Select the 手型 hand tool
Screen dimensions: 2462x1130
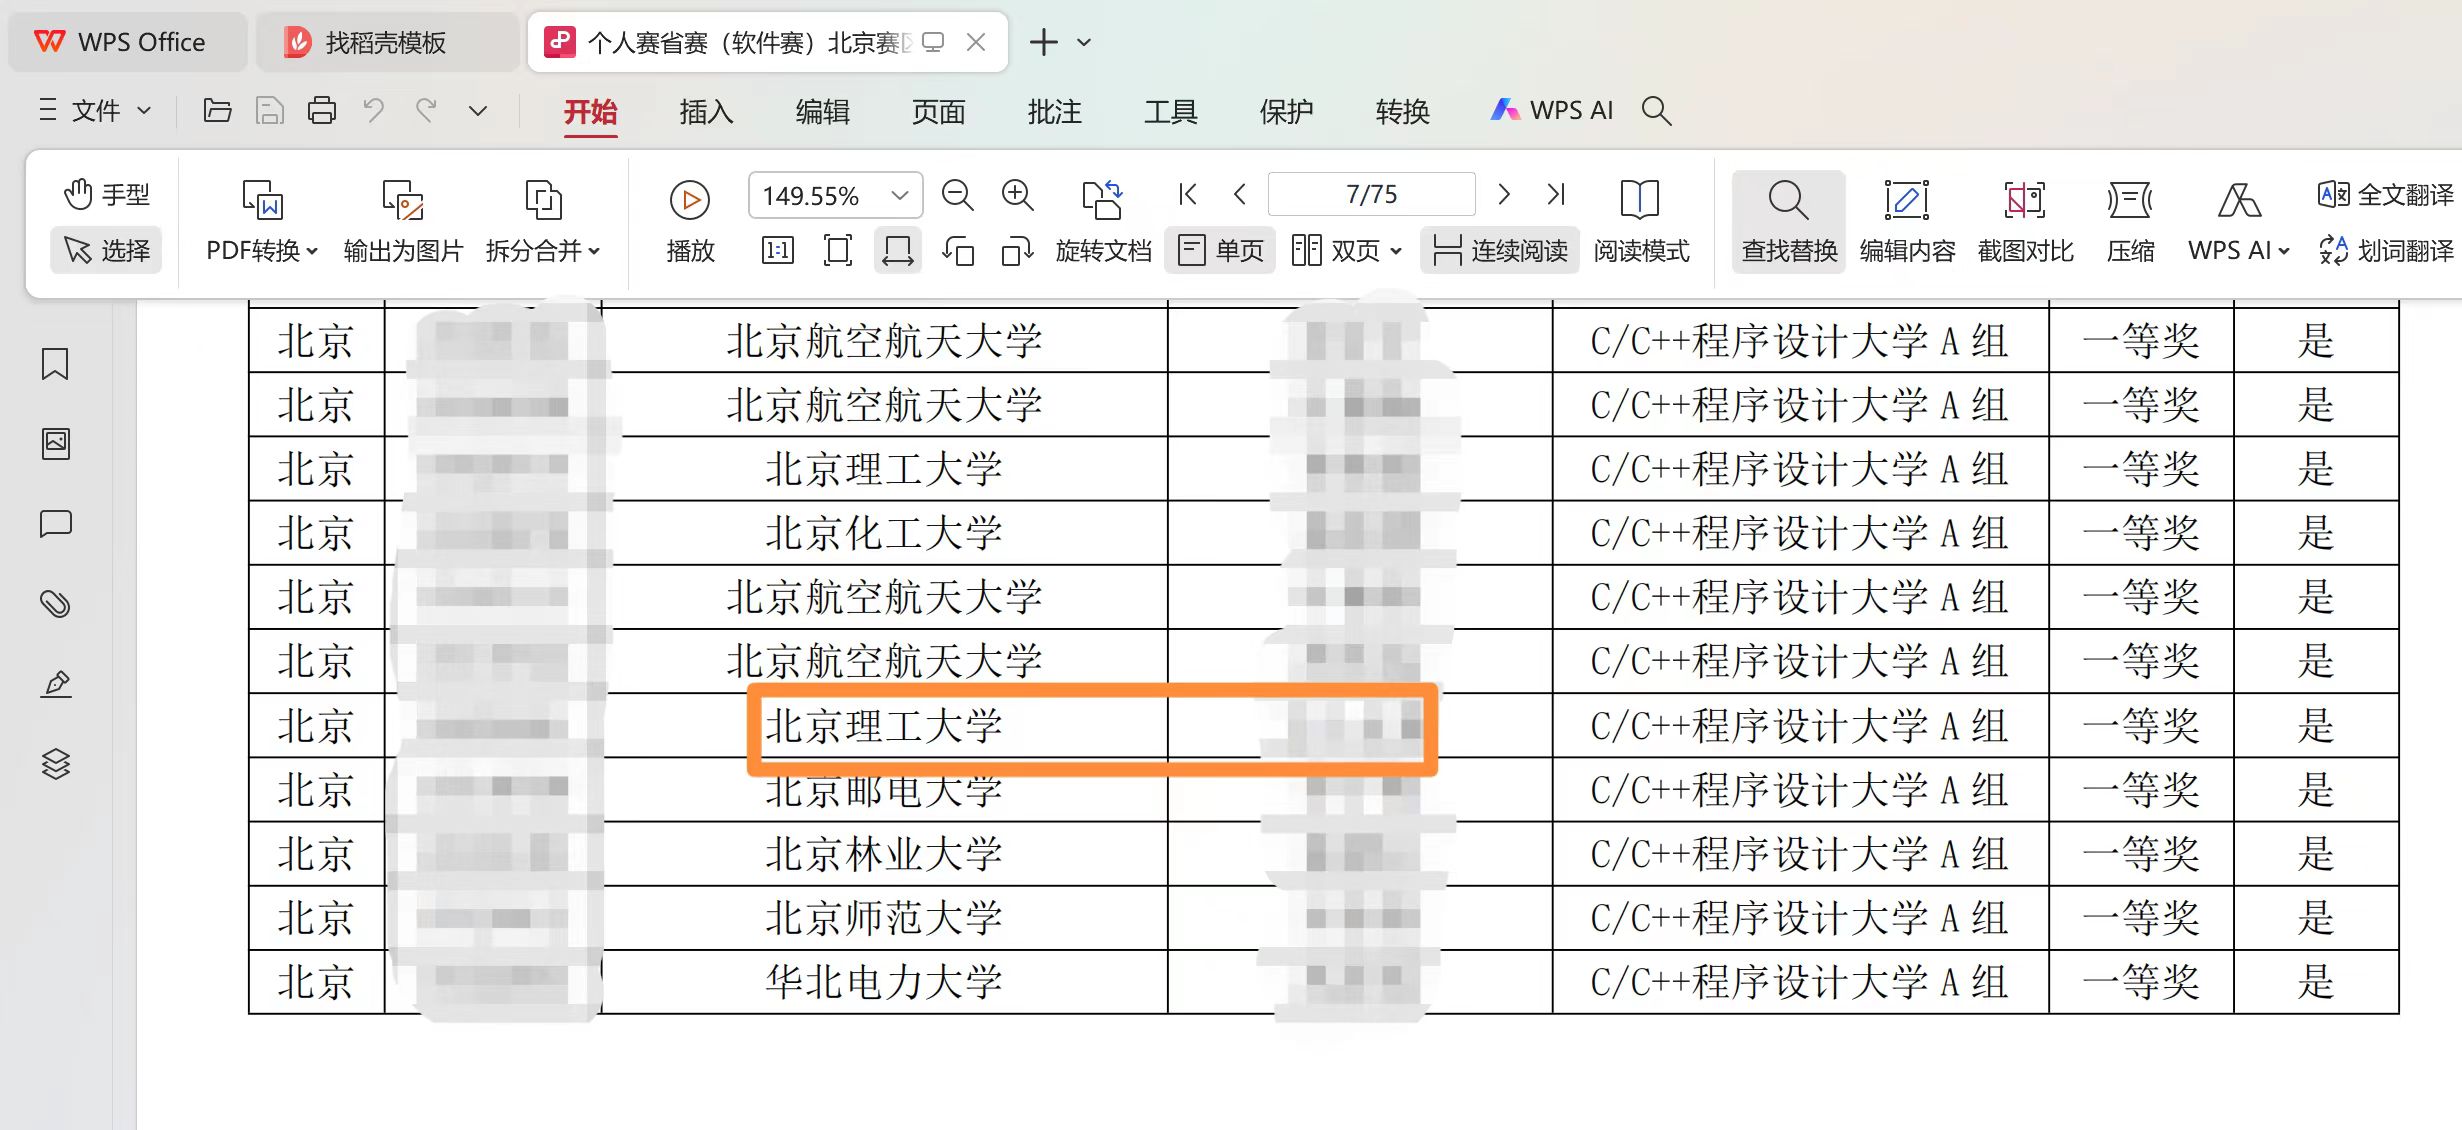pos(106,194)
